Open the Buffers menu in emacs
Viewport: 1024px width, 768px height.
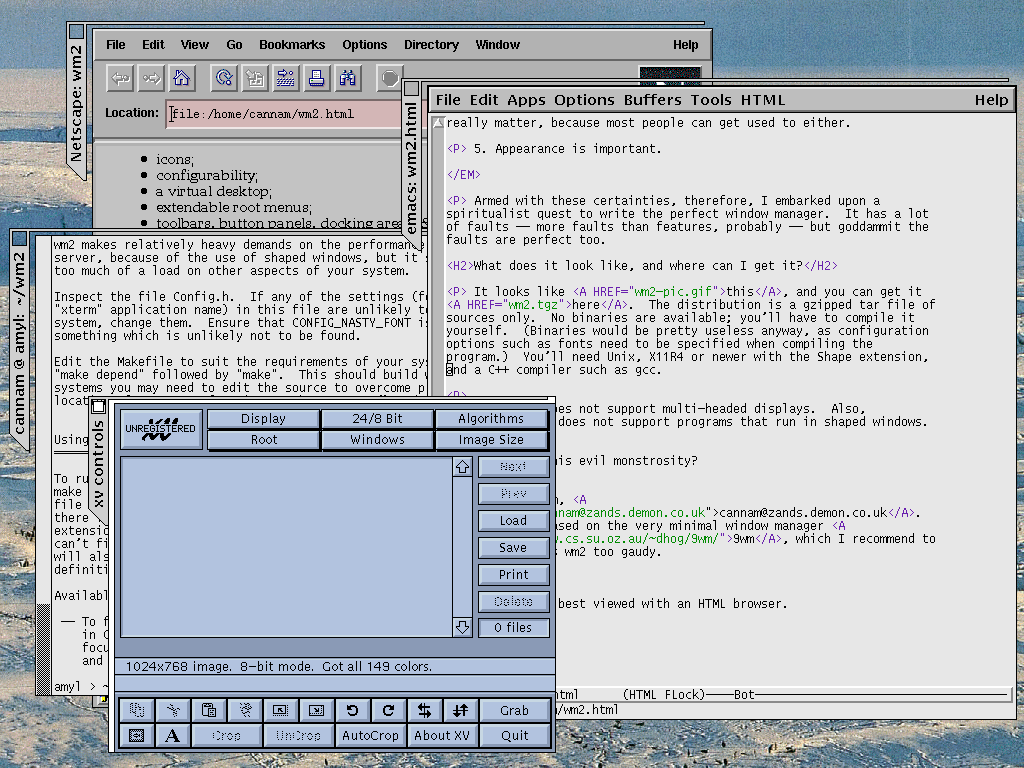click(652, 100)
